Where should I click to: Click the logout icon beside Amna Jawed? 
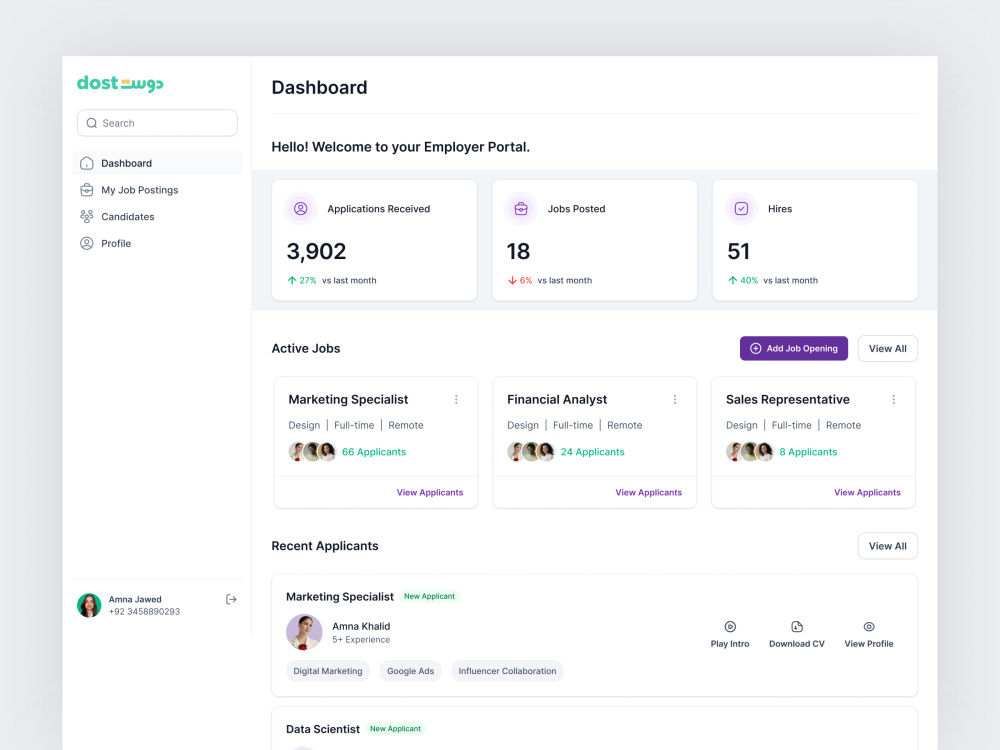[x=232, y=599]
